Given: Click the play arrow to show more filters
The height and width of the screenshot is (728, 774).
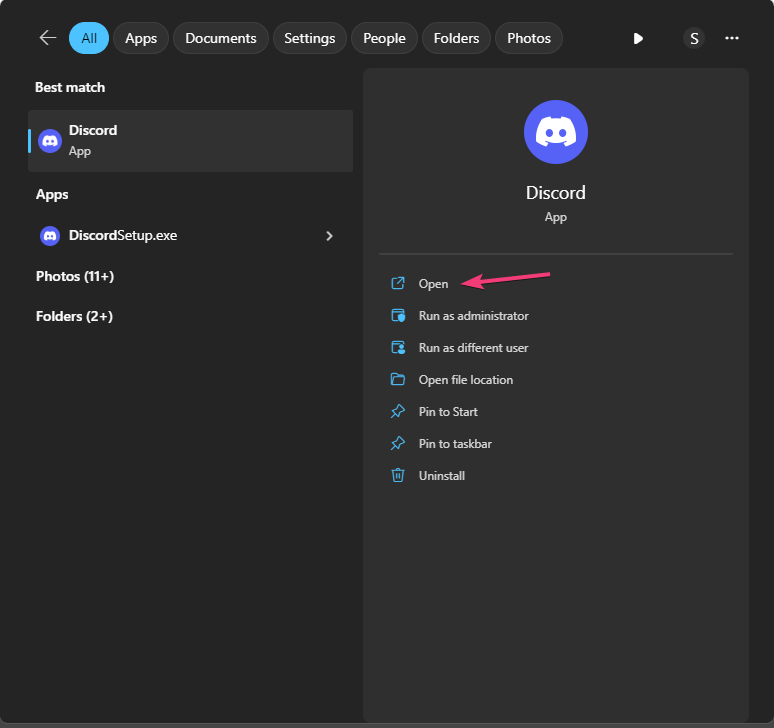Looking at the screenshot, I should click(638, 38).
